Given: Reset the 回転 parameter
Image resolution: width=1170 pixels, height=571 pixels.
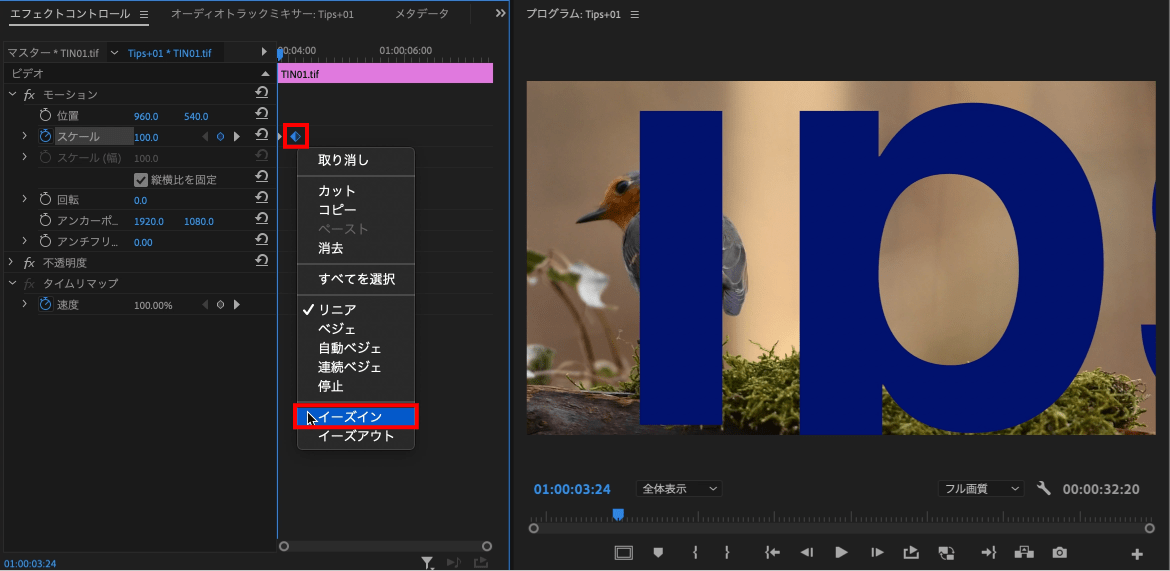Looking at the screenshot, I should point(262,199).
